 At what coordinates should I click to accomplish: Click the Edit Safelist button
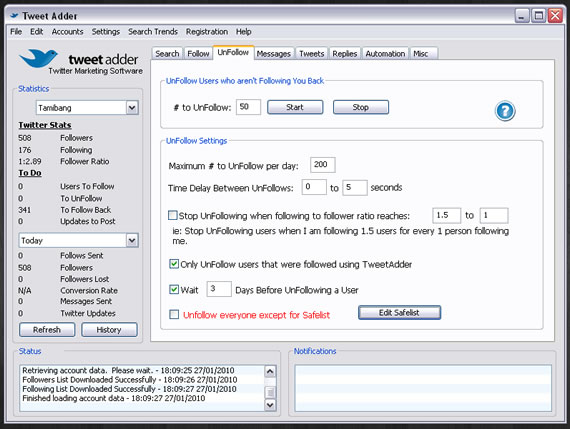(x=399, y=312)
